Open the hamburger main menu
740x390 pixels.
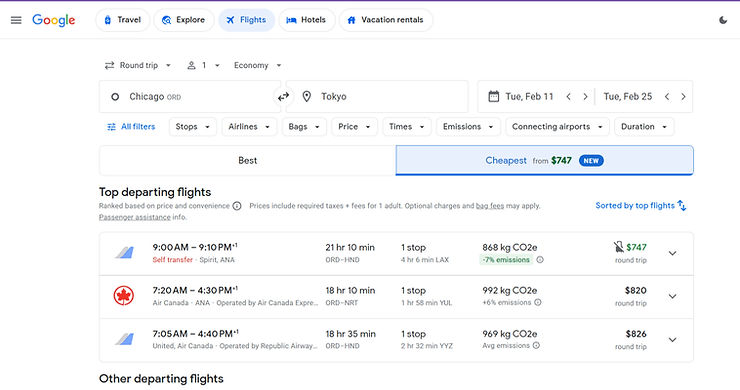point(16,20)
